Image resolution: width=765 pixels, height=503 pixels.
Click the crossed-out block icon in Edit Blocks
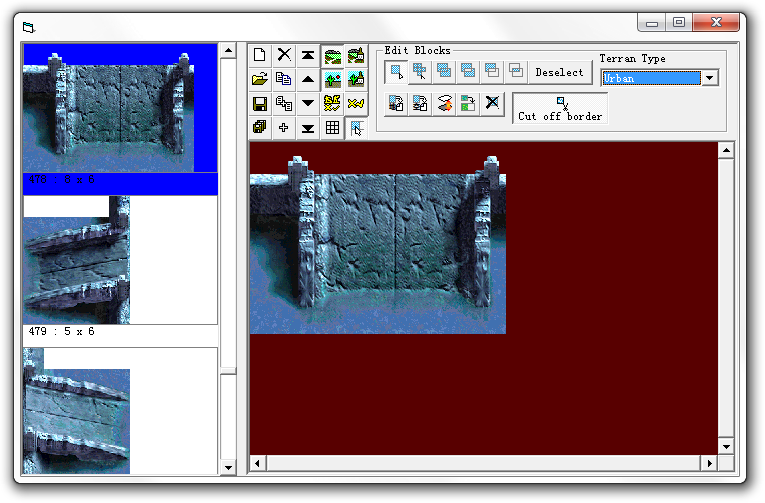492,102
